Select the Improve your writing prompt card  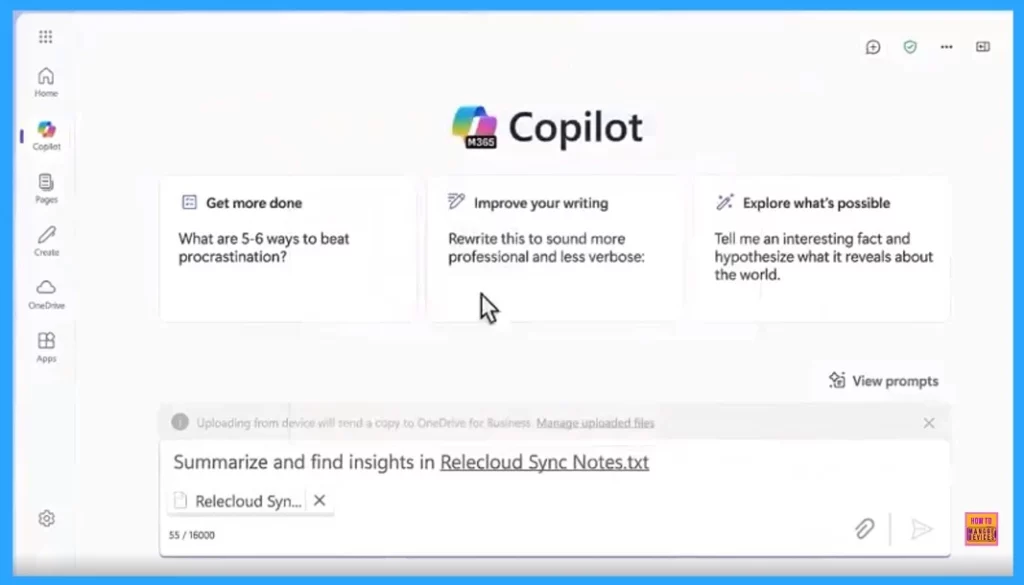tap(554, 249)
